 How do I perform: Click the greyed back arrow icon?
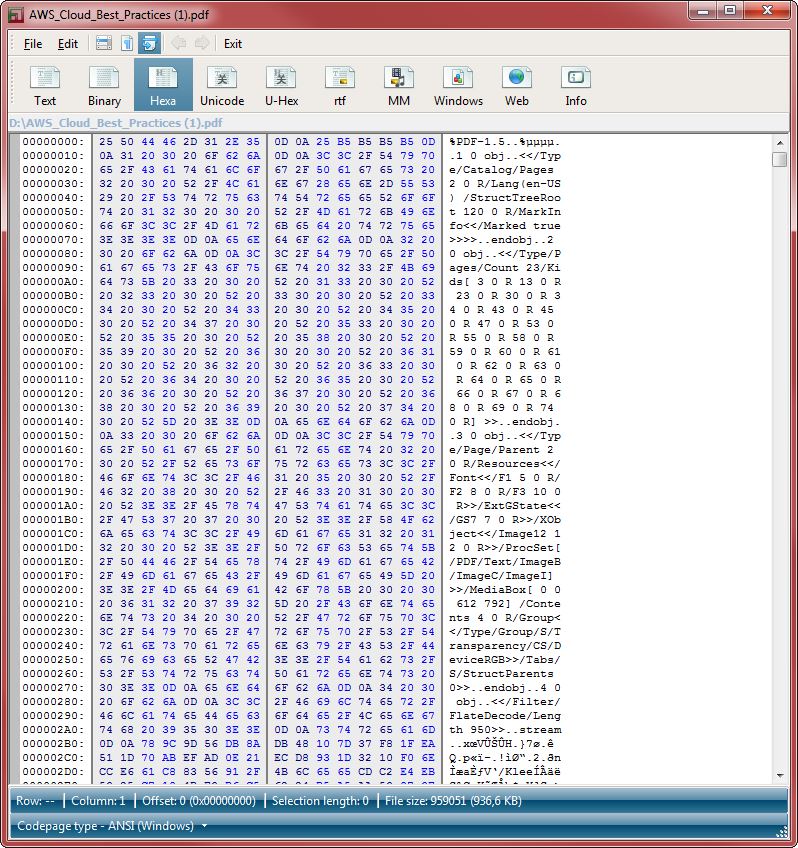[178, 43]
